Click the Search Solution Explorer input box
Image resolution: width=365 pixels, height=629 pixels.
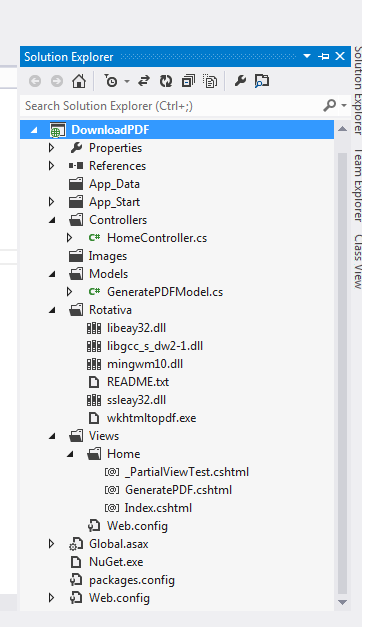pos(170,106)
